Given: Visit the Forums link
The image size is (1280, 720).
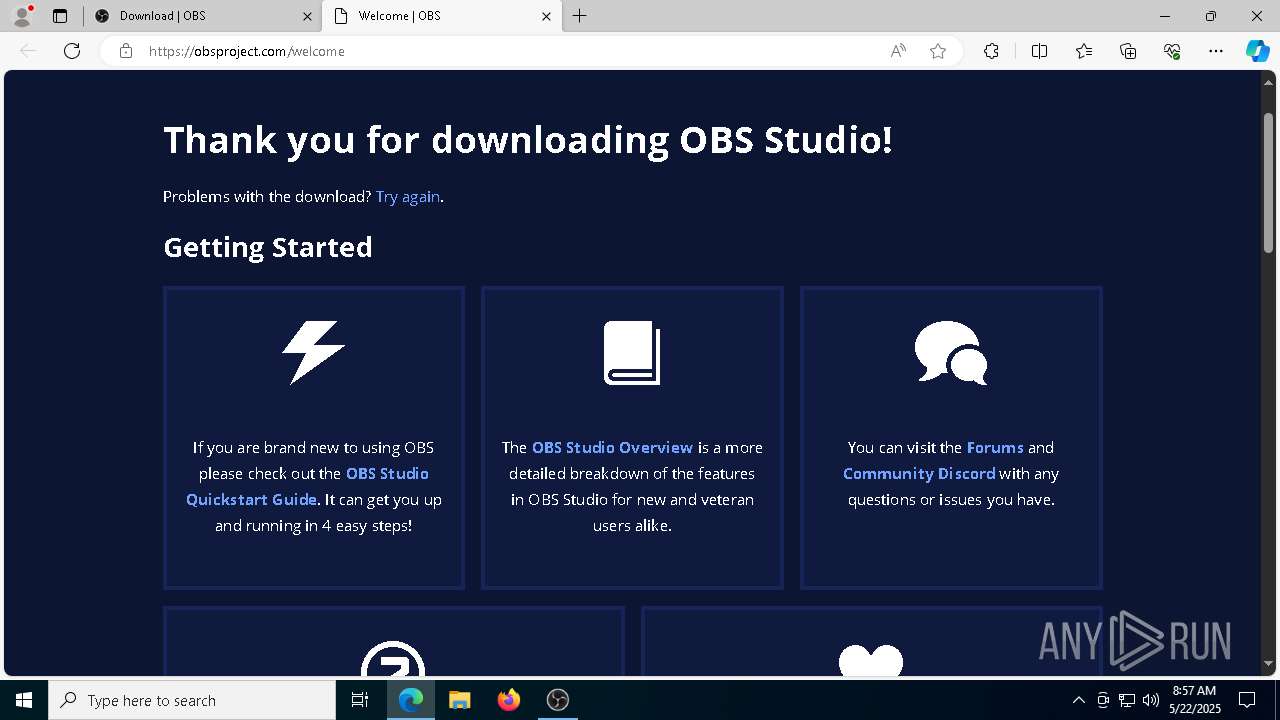Looking at the screenshot, I should [x=995, y=447].
